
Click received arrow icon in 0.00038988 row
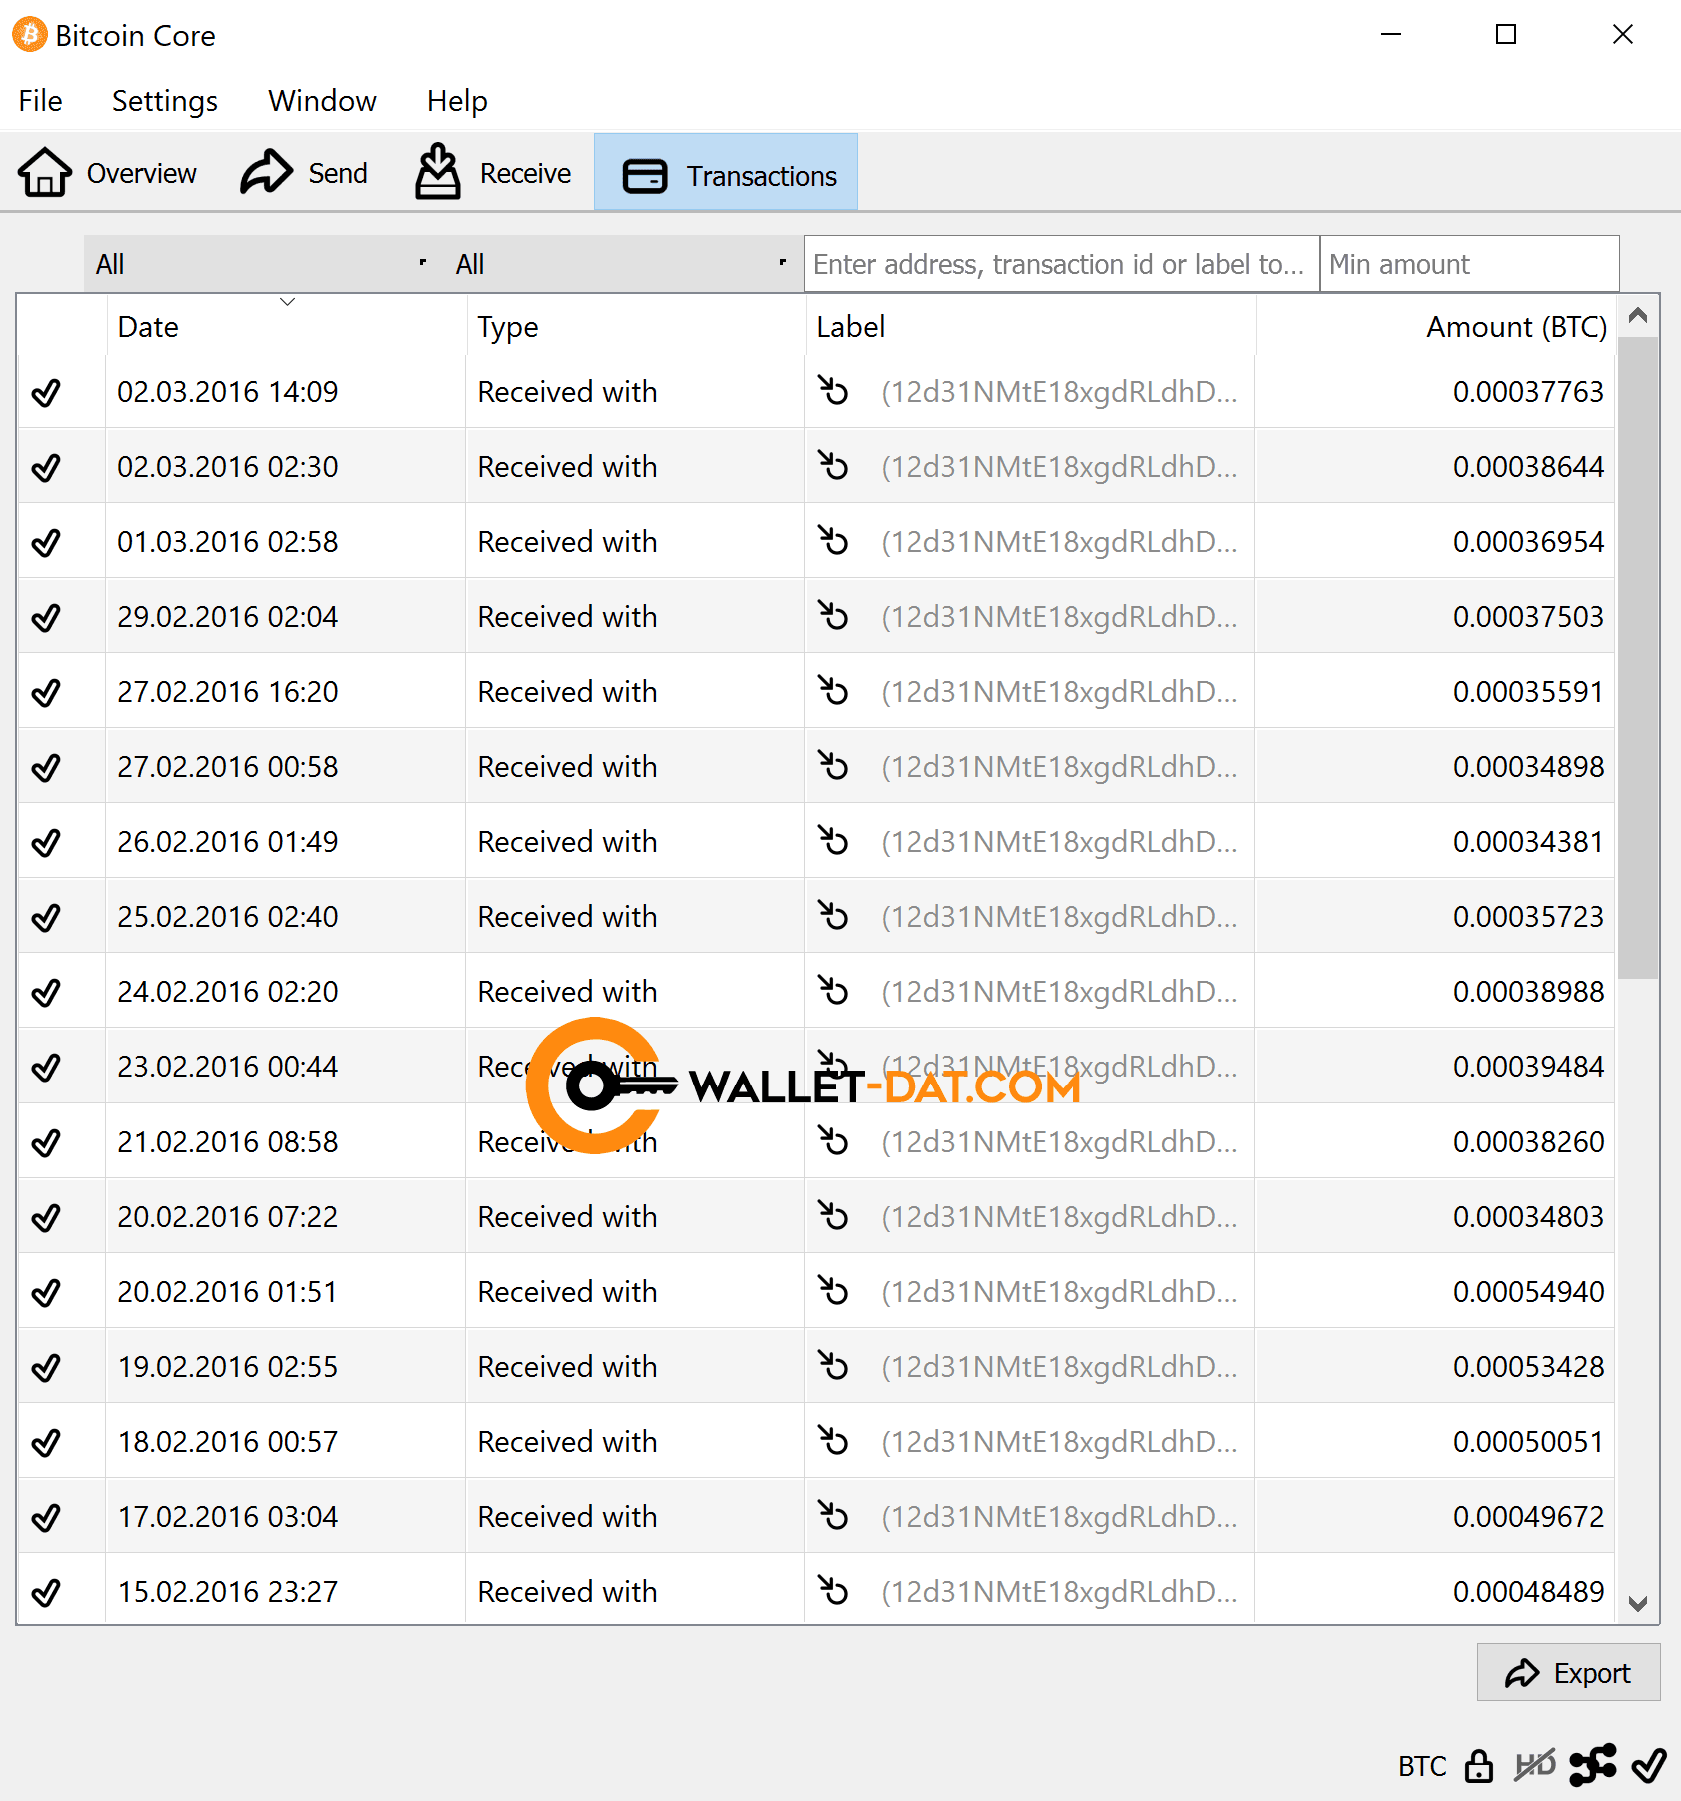click(x=833, y=990)
